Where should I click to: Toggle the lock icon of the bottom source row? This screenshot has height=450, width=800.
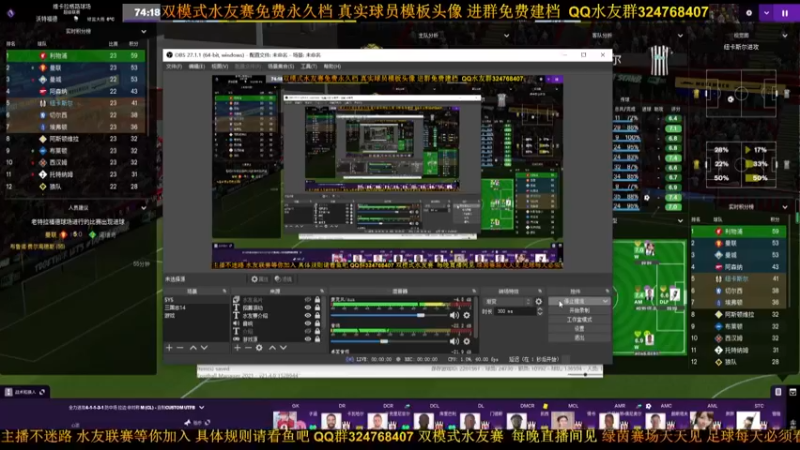pos(317,339)
